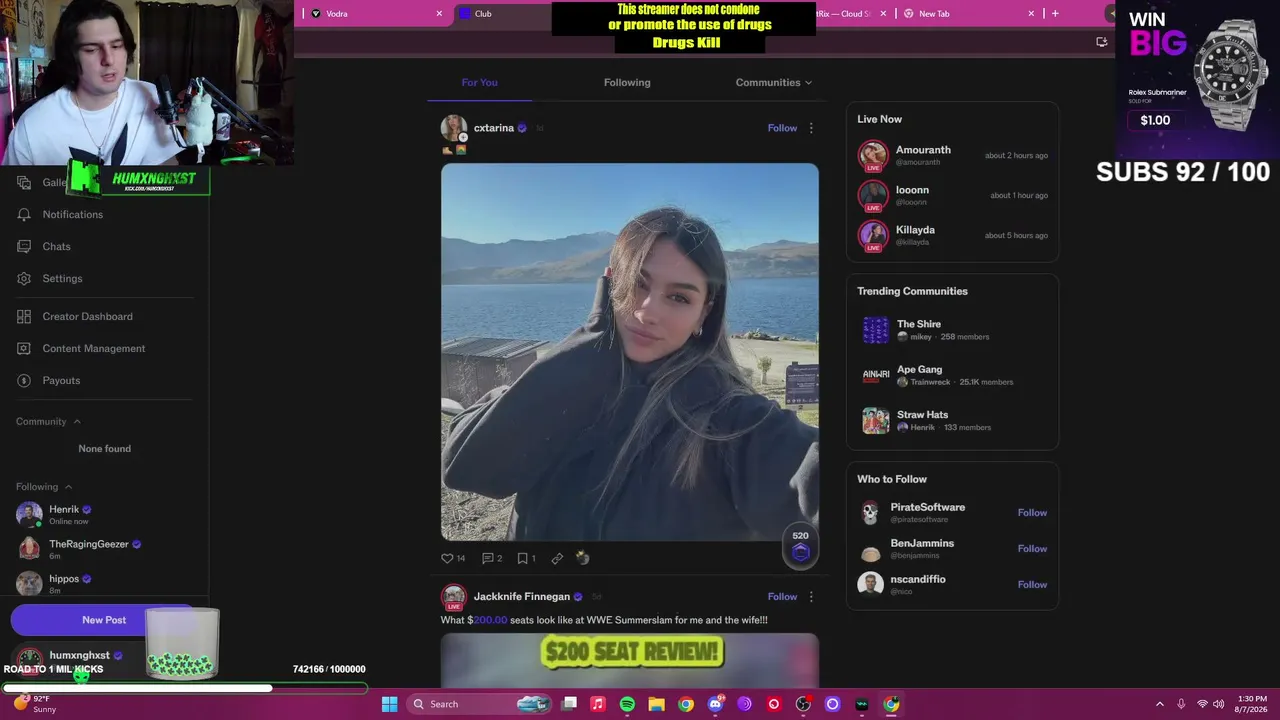Open the Communities dropdown
This screenshot has height=720, width=1280.
(774, 82)
